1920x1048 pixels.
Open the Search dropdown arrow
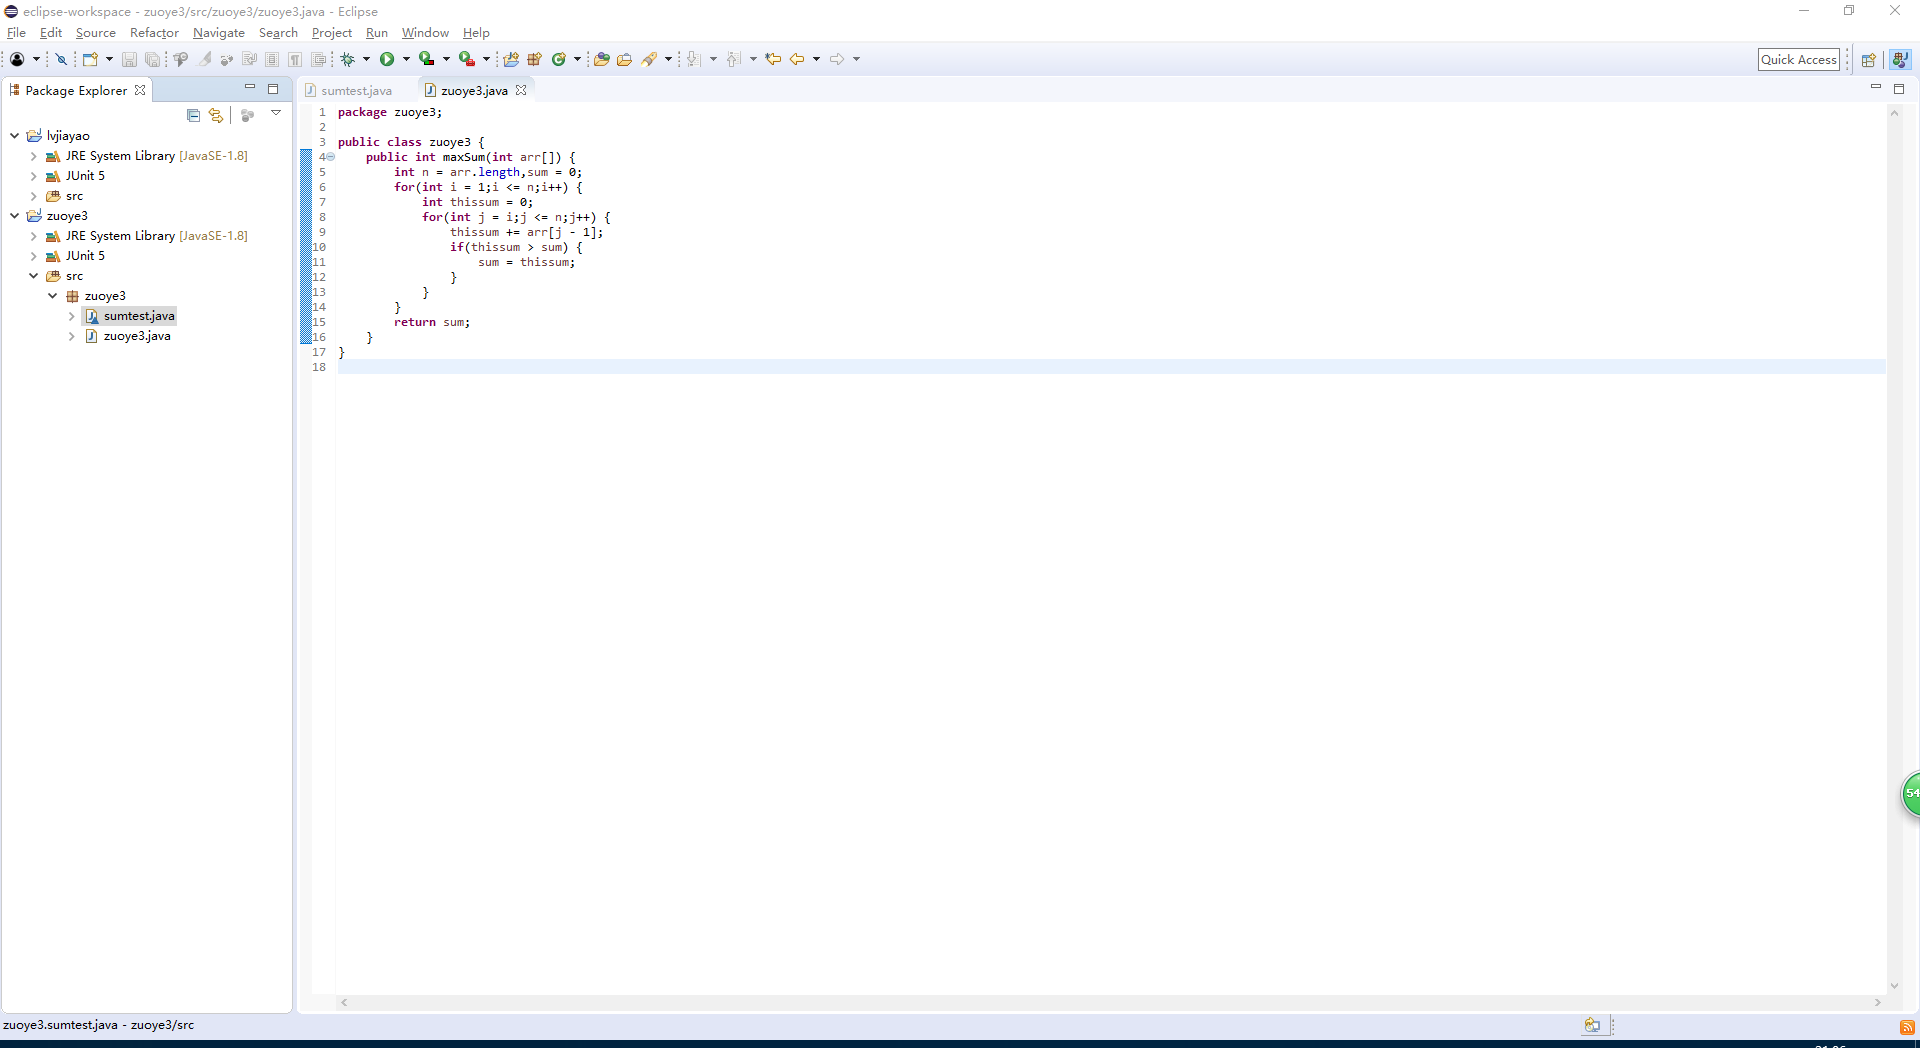click(668, 59)
